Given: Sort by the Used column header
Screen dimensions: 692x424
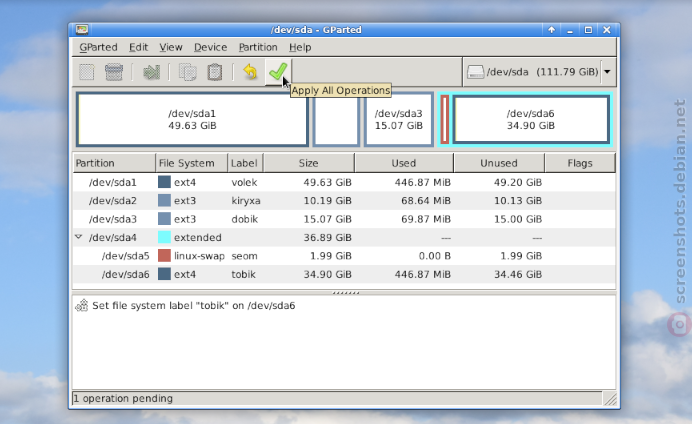Looking at the screenshot, I should click(404, 163).
